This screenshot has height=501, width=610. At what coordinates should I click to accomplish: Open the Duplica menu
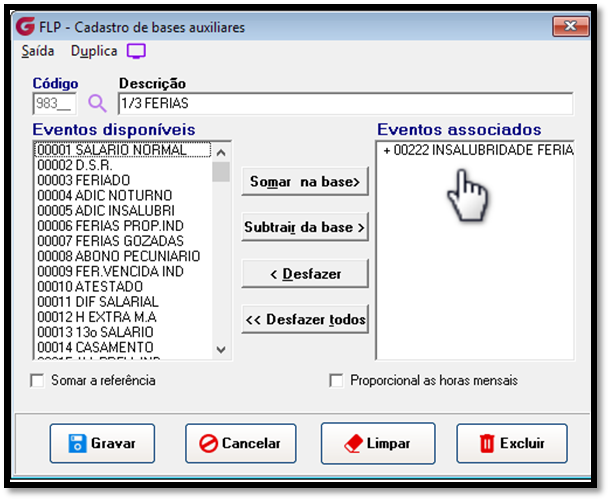coord(94,51)
